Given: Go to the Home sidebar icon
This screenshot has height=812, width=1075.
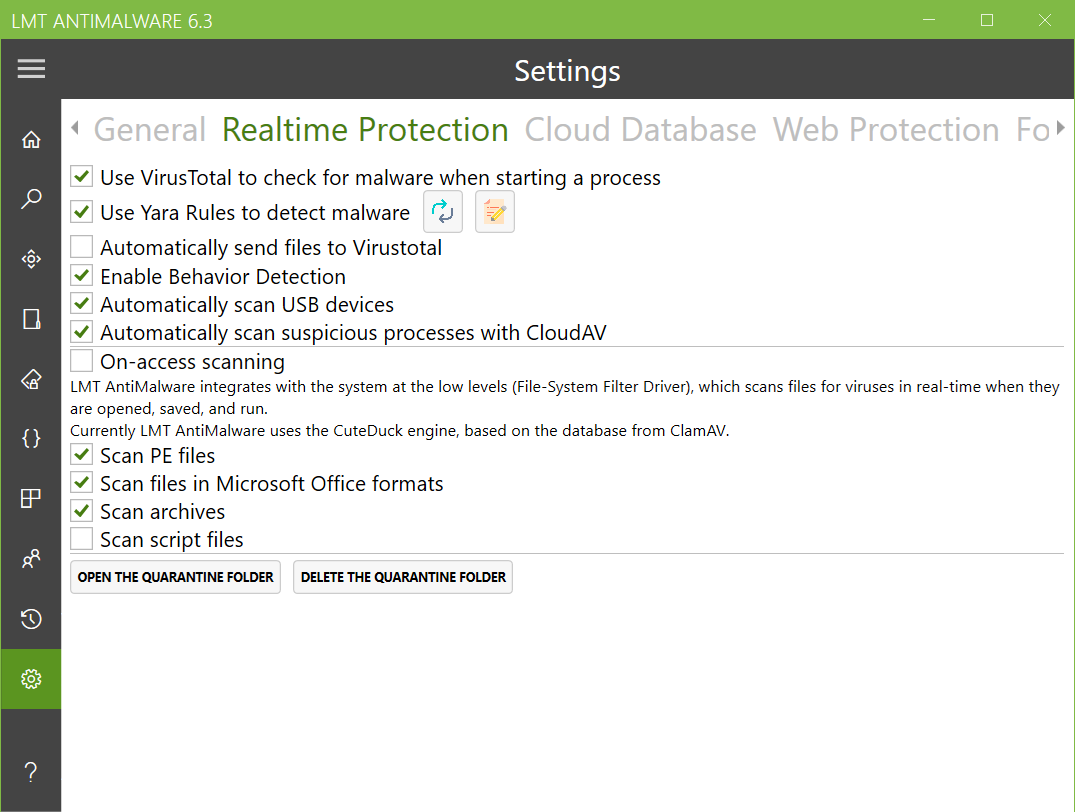Looking at the screenshot, I should (31, 140).
